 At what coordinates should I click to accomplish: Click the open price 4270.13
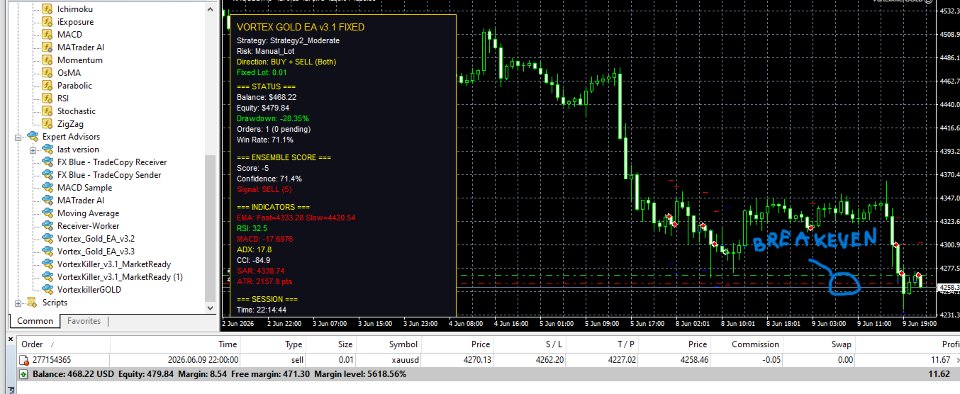pos(478,361)
